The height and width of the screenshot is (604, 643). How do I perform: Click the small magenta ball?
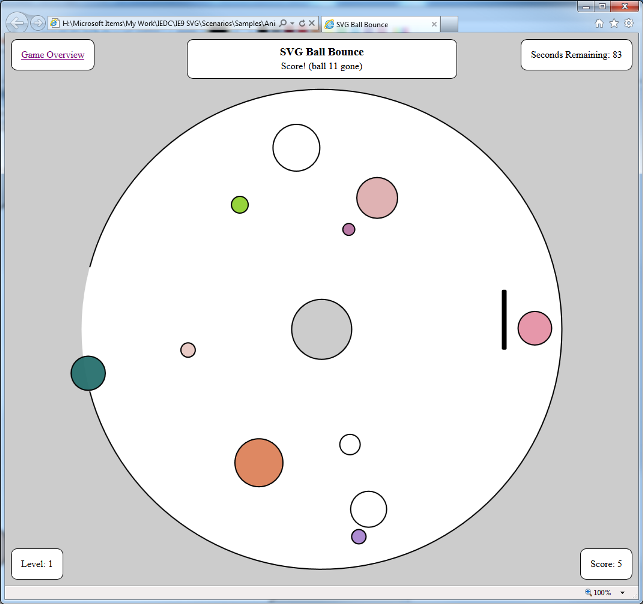(349, 229)
